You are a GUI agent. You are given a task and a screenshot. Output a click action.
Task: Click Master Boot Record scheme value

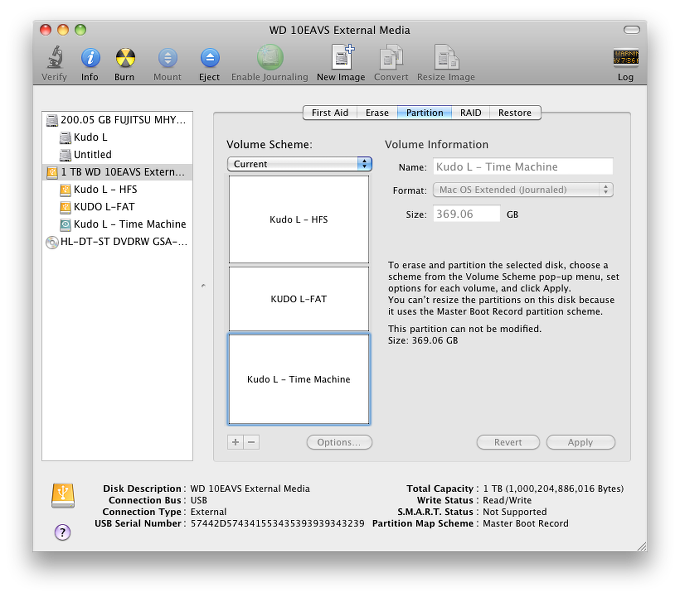coord(525,523)
